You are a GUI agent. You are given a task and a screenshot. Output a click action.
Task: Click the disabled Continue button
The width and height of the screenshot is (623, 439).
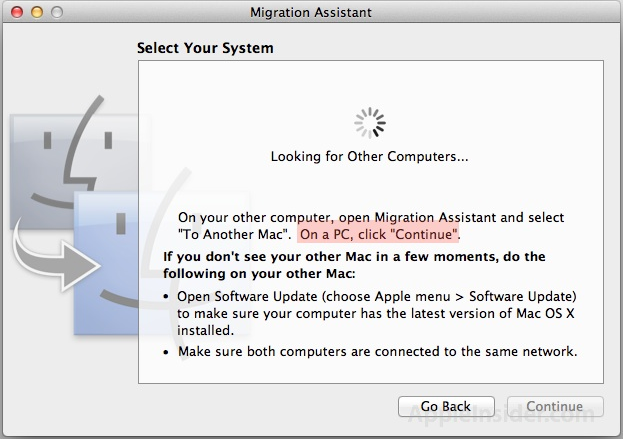click(555, 406)
